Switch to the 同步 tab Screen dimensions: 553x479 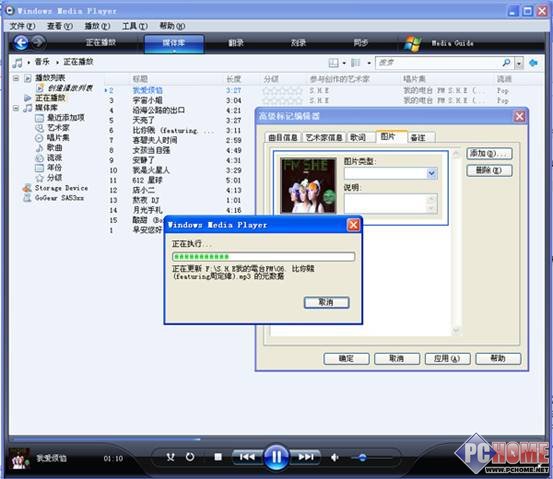[x=361, y=43]
